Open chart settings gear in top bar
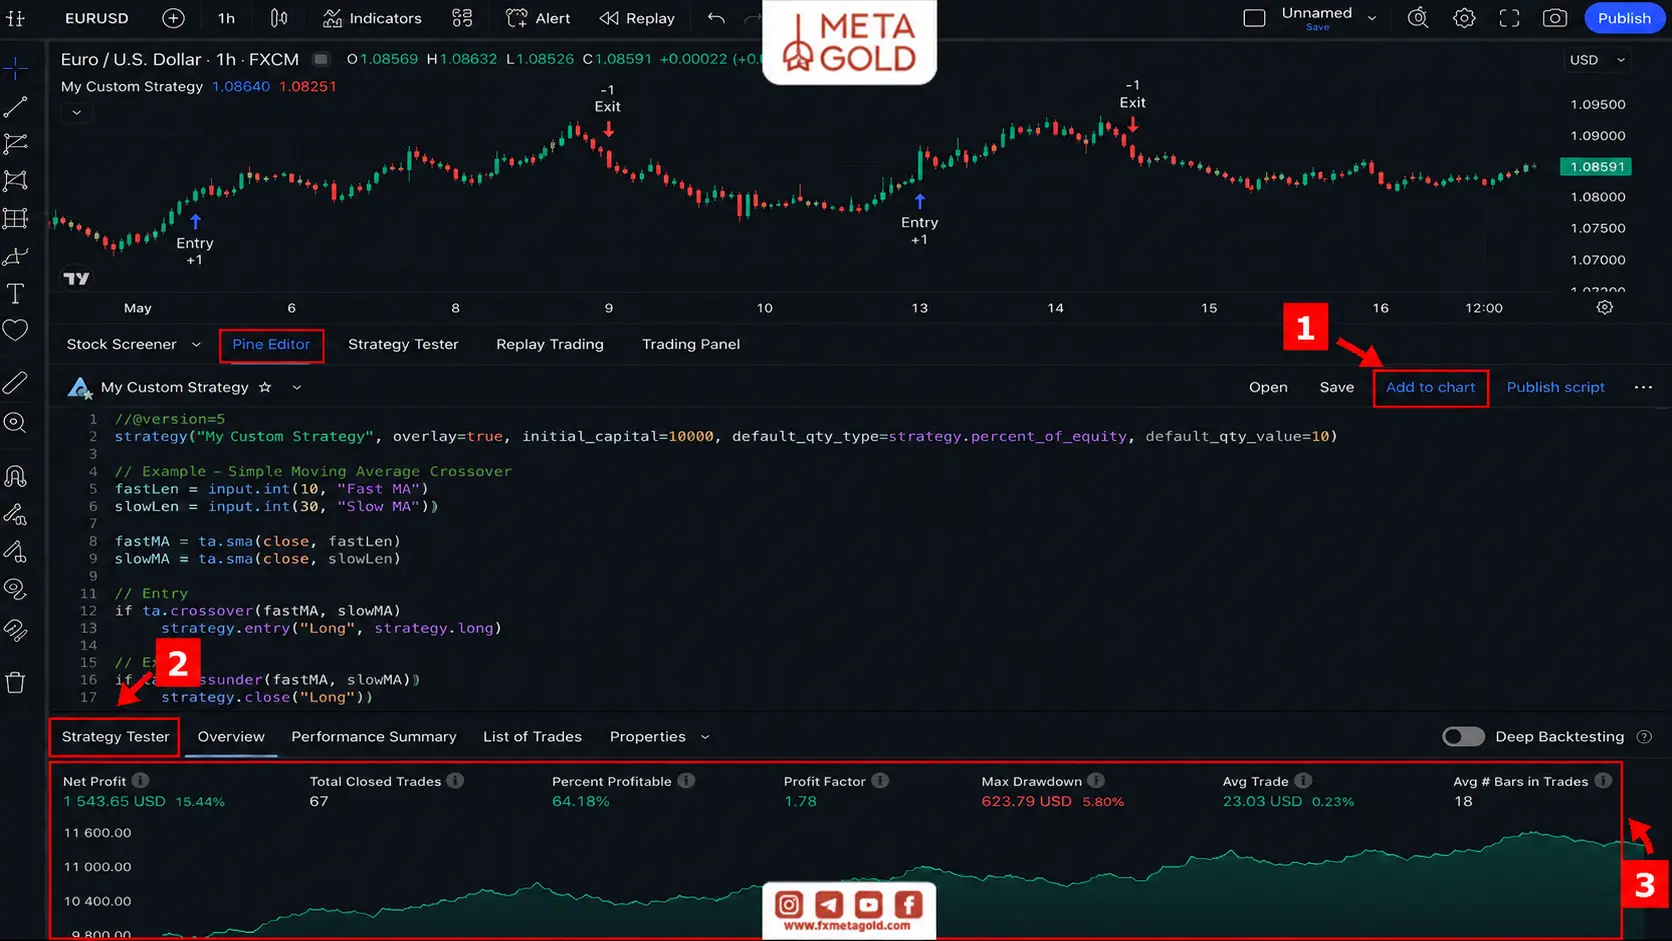 coord(1464,18)
